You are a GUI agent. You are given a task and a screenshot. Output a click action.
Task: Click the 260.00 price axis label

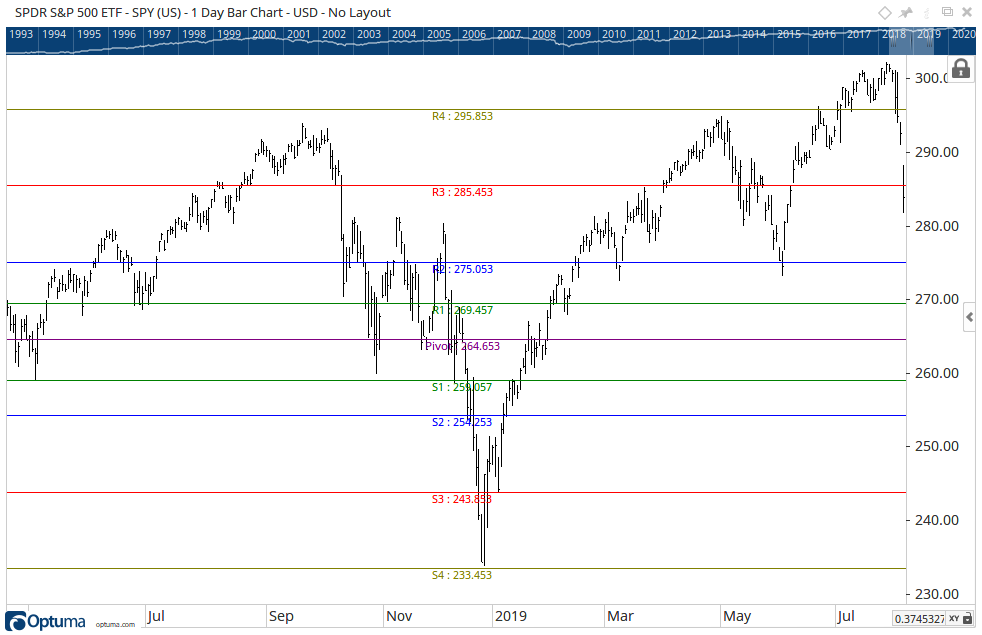(937, 373)
